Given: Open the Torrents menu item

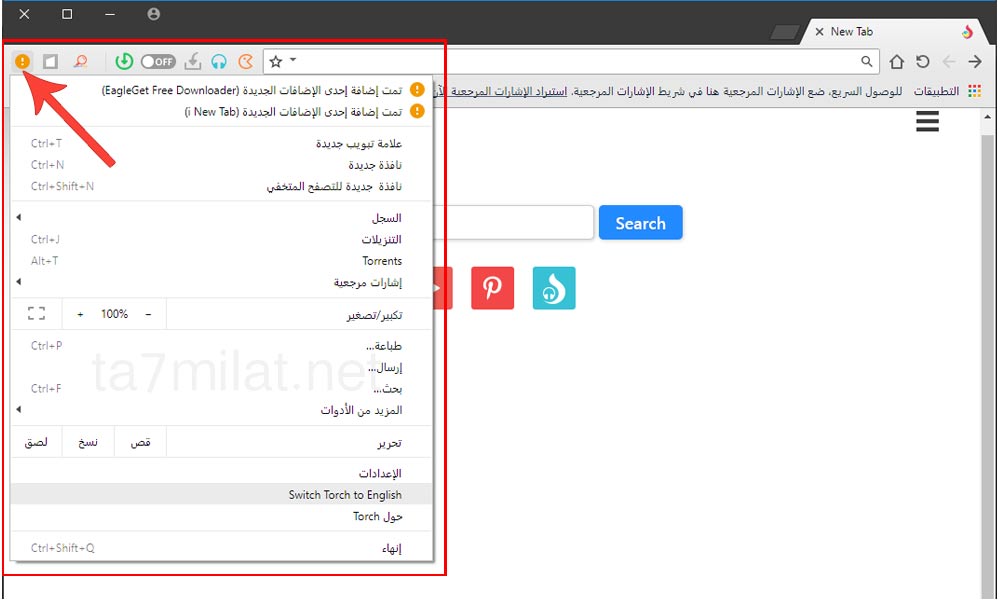Looking at the screenshot, I should pos(221,261).
